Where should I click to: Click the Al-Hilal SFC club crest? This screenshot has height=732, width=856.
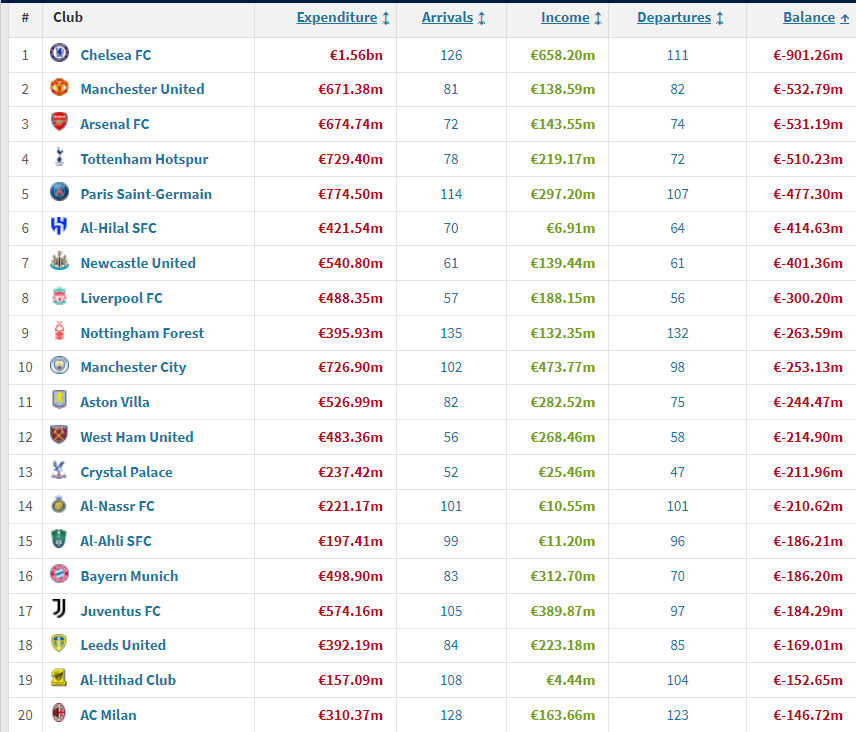pos(59,226)
